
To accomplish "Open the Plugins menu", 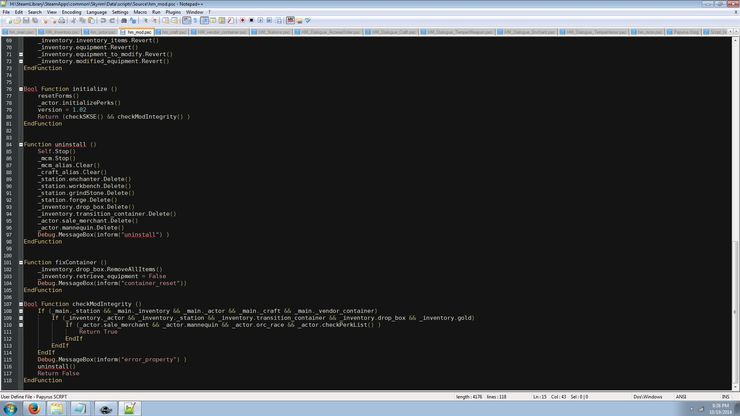I will tap(173, 12).
